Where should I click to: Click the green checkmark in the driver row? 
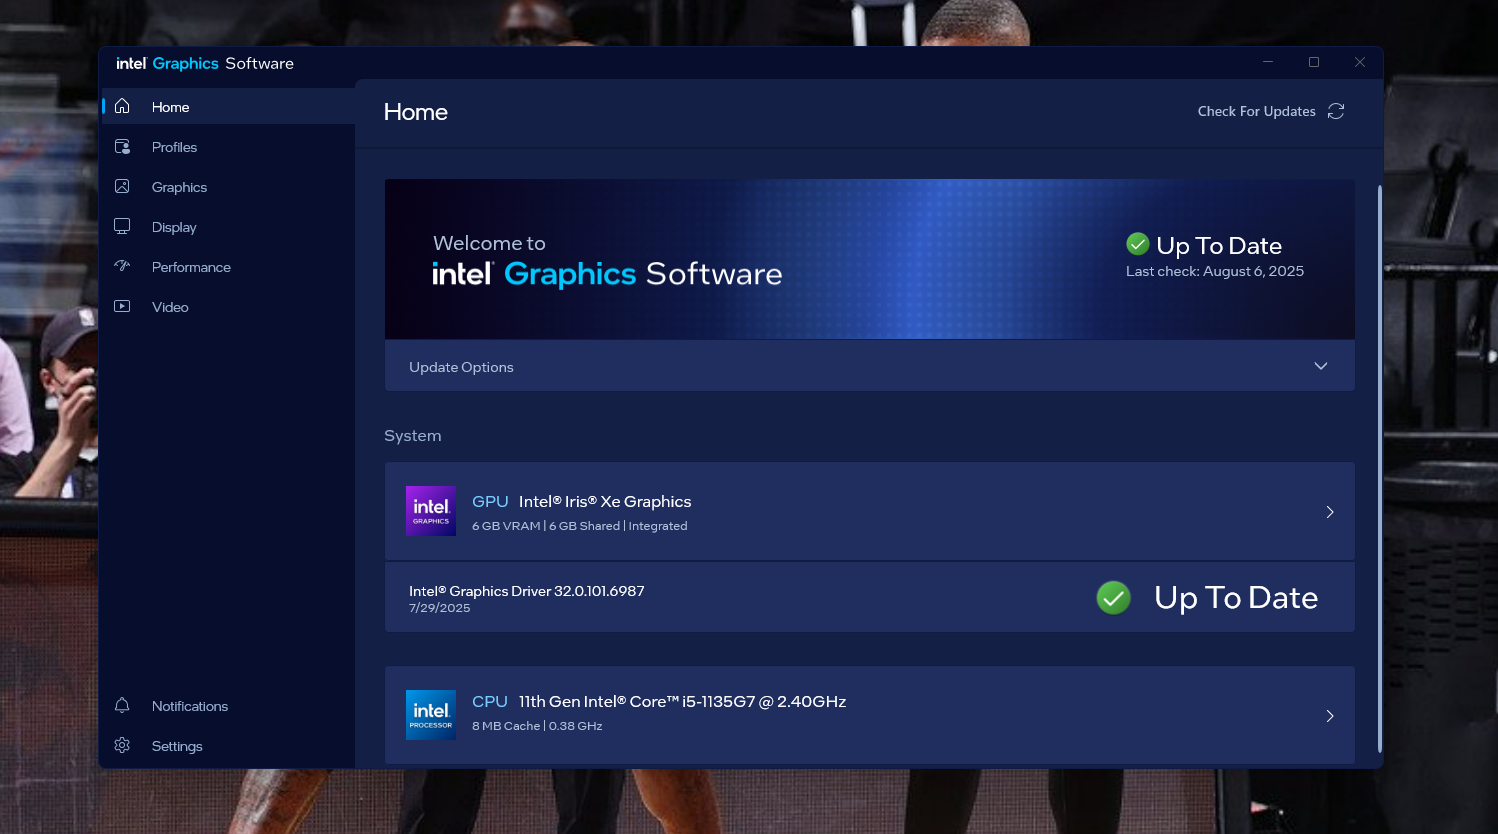point(1113,597)
